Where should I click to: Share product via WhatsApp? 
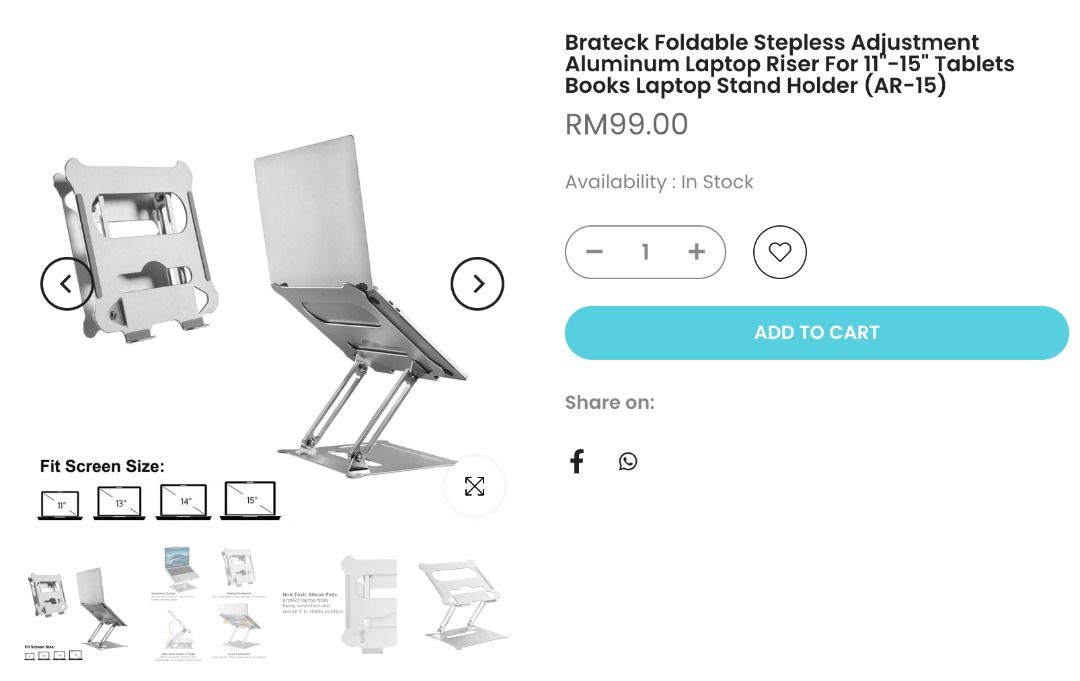pyautogui.click(x=627, y=461)
